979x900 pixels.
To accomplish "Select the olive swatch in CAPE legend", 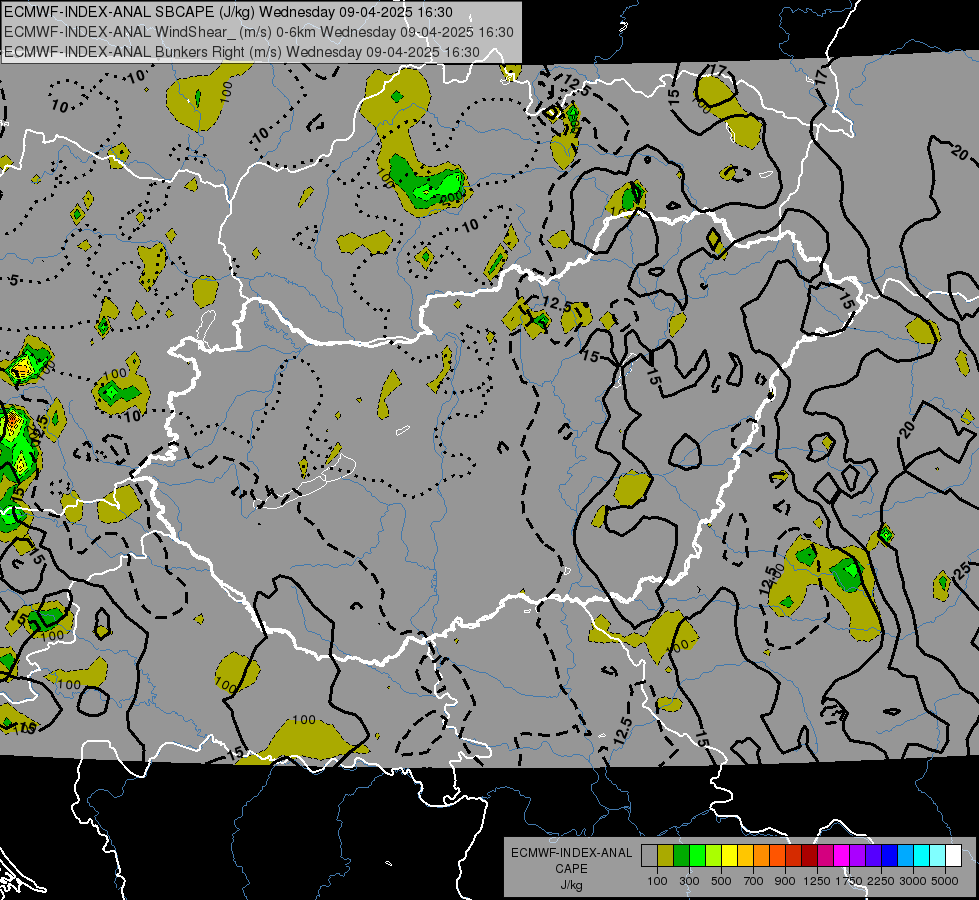I will [666, 856].
